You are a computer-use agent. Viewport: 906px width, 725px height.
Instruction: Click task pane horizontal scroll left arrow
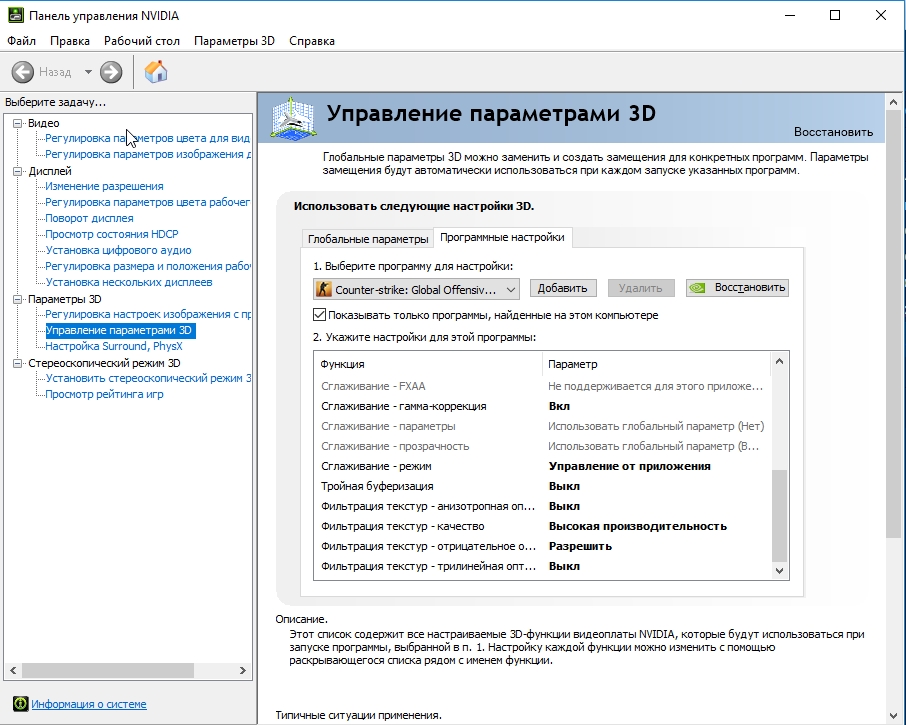(13, 671)
